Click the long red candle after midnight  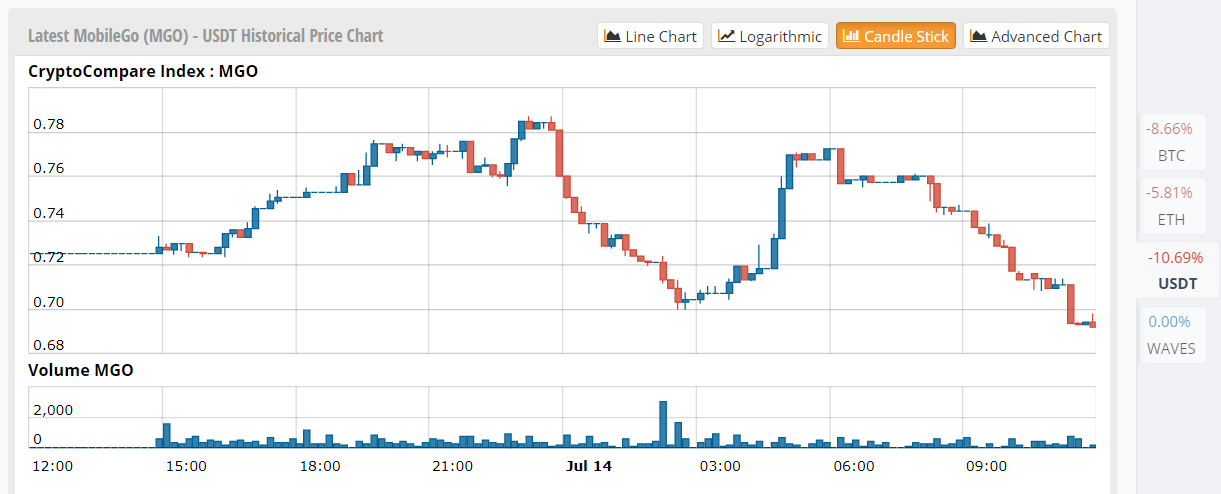click(x=560, y=153)
